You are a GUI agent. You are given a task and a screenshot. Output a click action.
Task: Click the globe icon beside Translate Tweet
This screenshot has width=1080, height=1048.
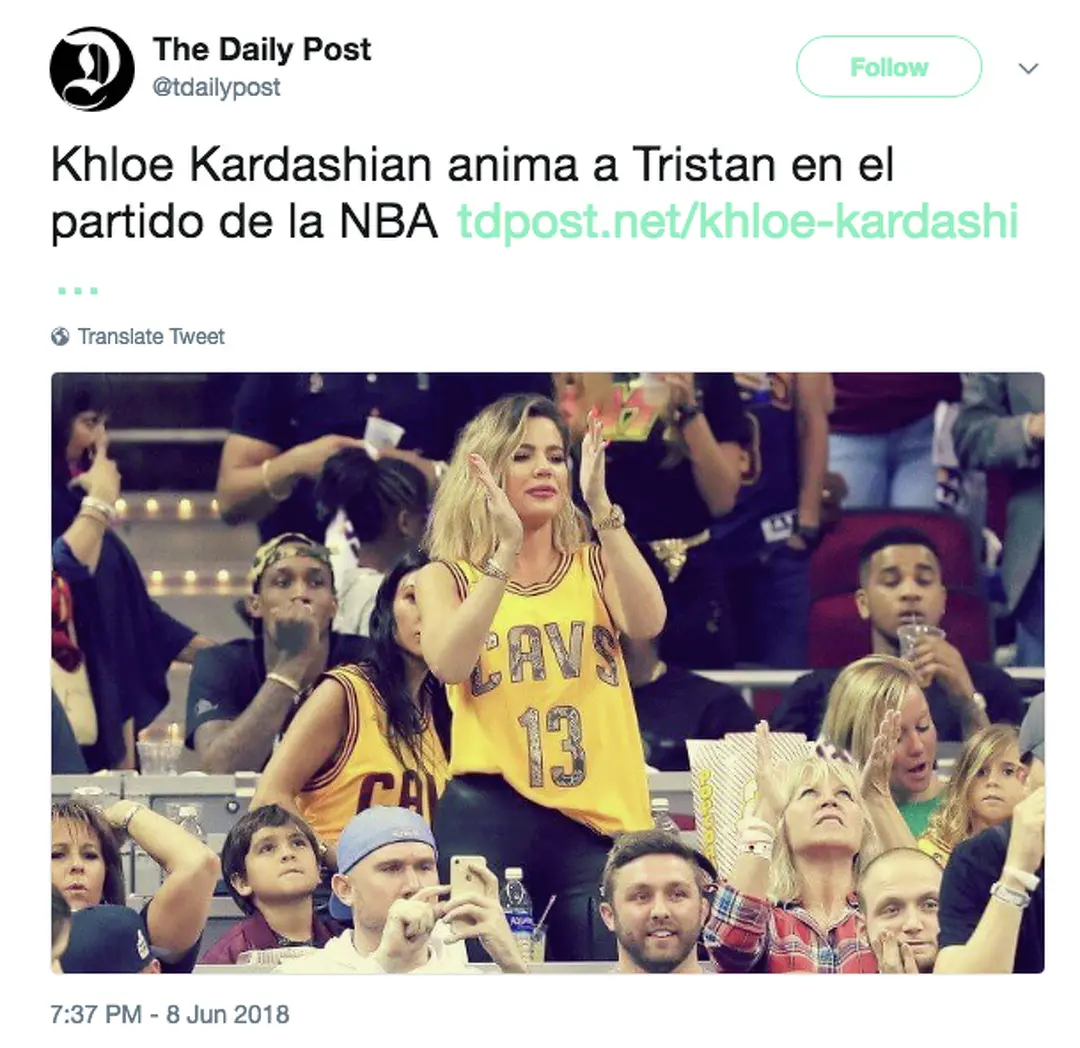(60, 337)
